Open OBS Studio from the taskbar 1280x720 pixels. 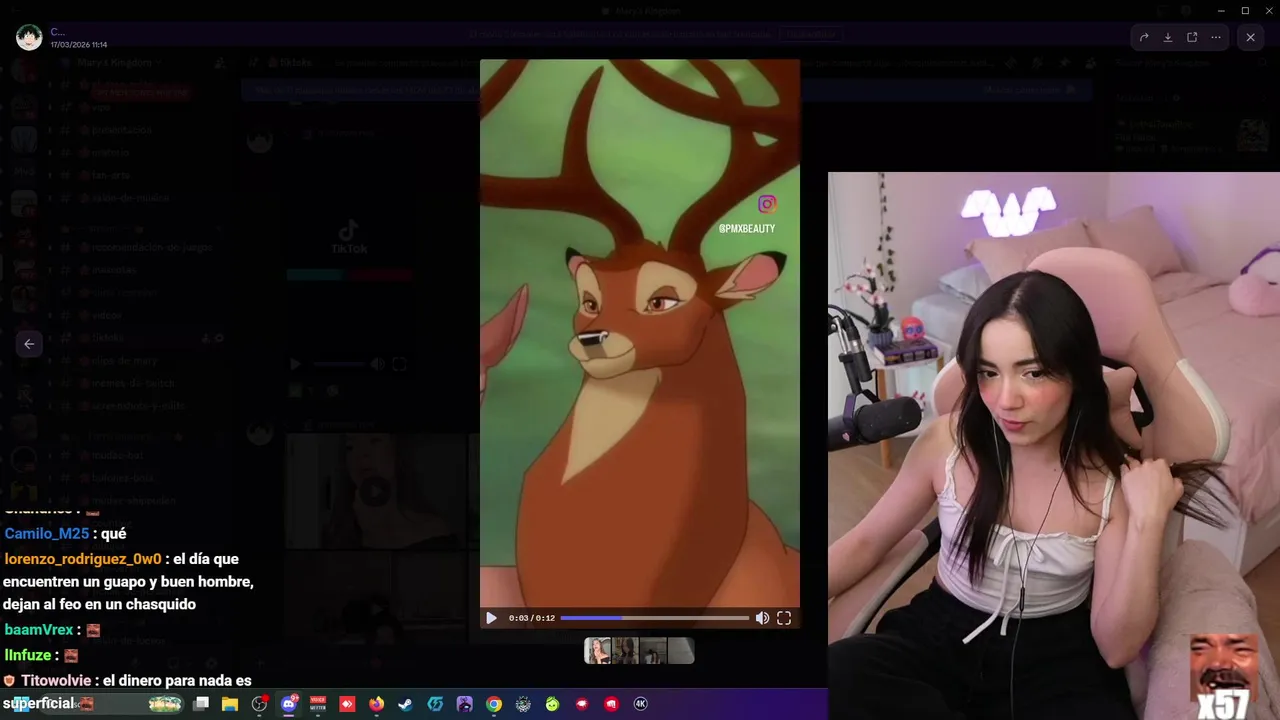pos(259,704)
